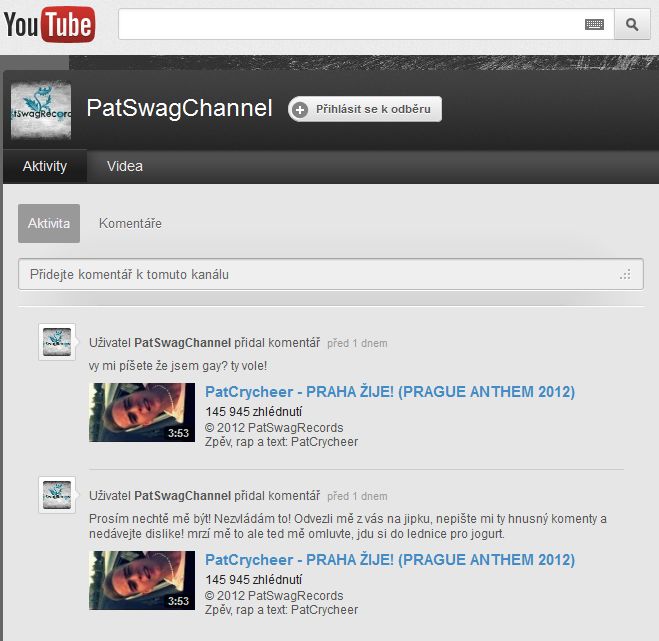The width and height of the screenshot is (659, 641).
Task: Click the PatSwagChannel channel title
Action: point(179,108)
